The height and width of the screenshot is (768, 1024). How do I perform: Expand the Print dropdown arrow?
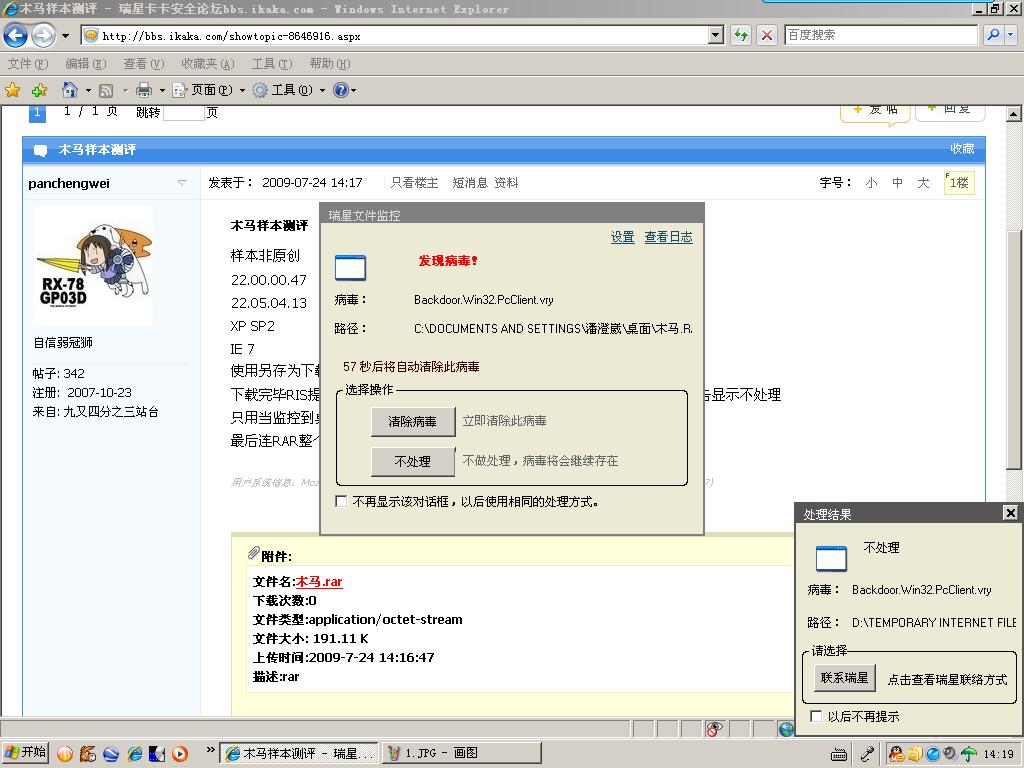[162, 90]
